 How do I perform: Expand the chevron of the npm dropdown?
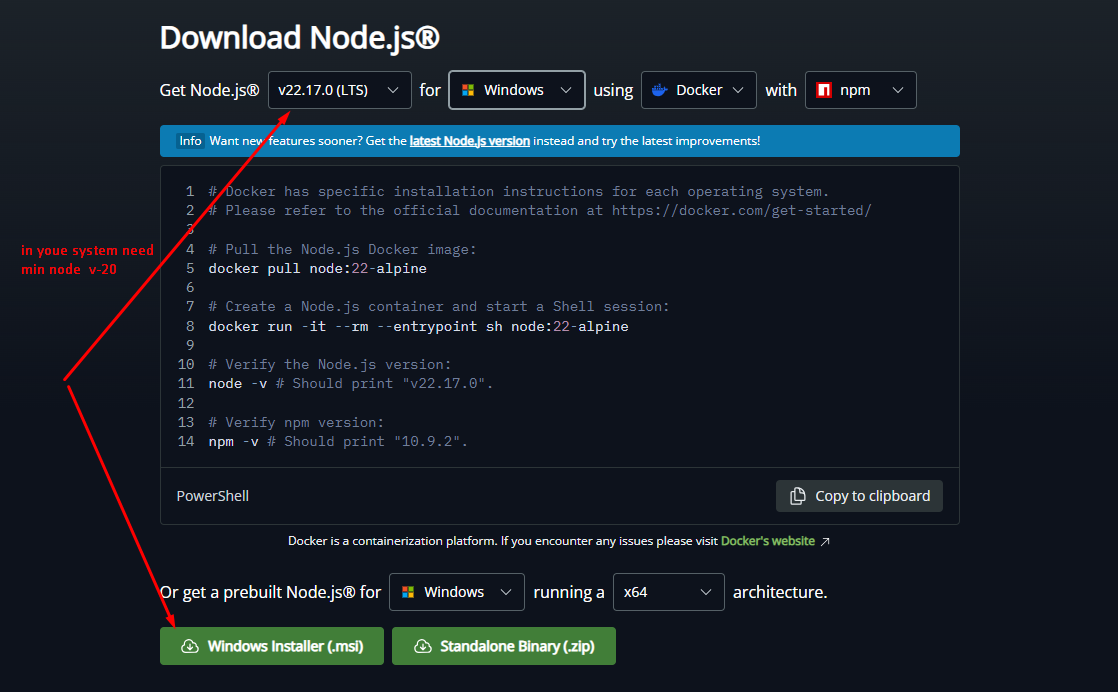pos(897,90)
